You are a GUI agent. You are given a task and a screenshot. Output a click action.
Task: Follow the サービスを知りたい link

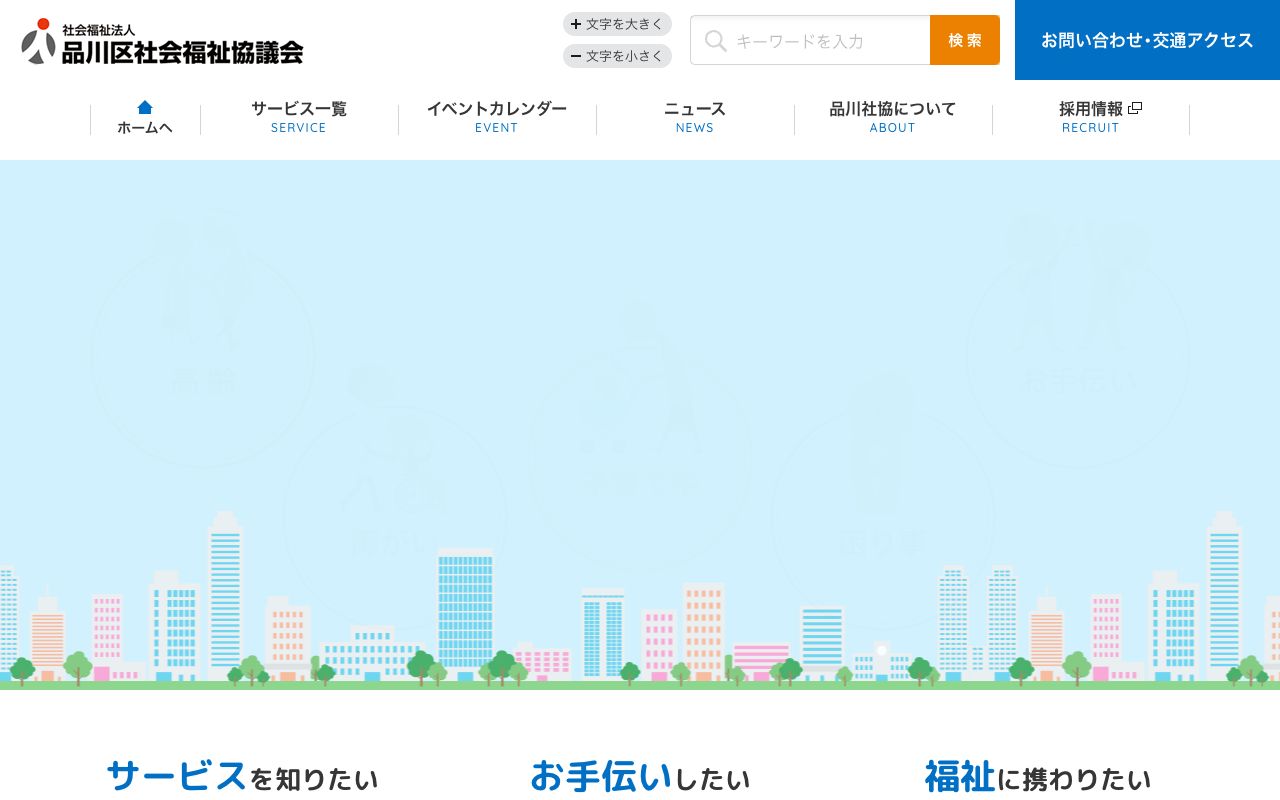pos(242,777)
